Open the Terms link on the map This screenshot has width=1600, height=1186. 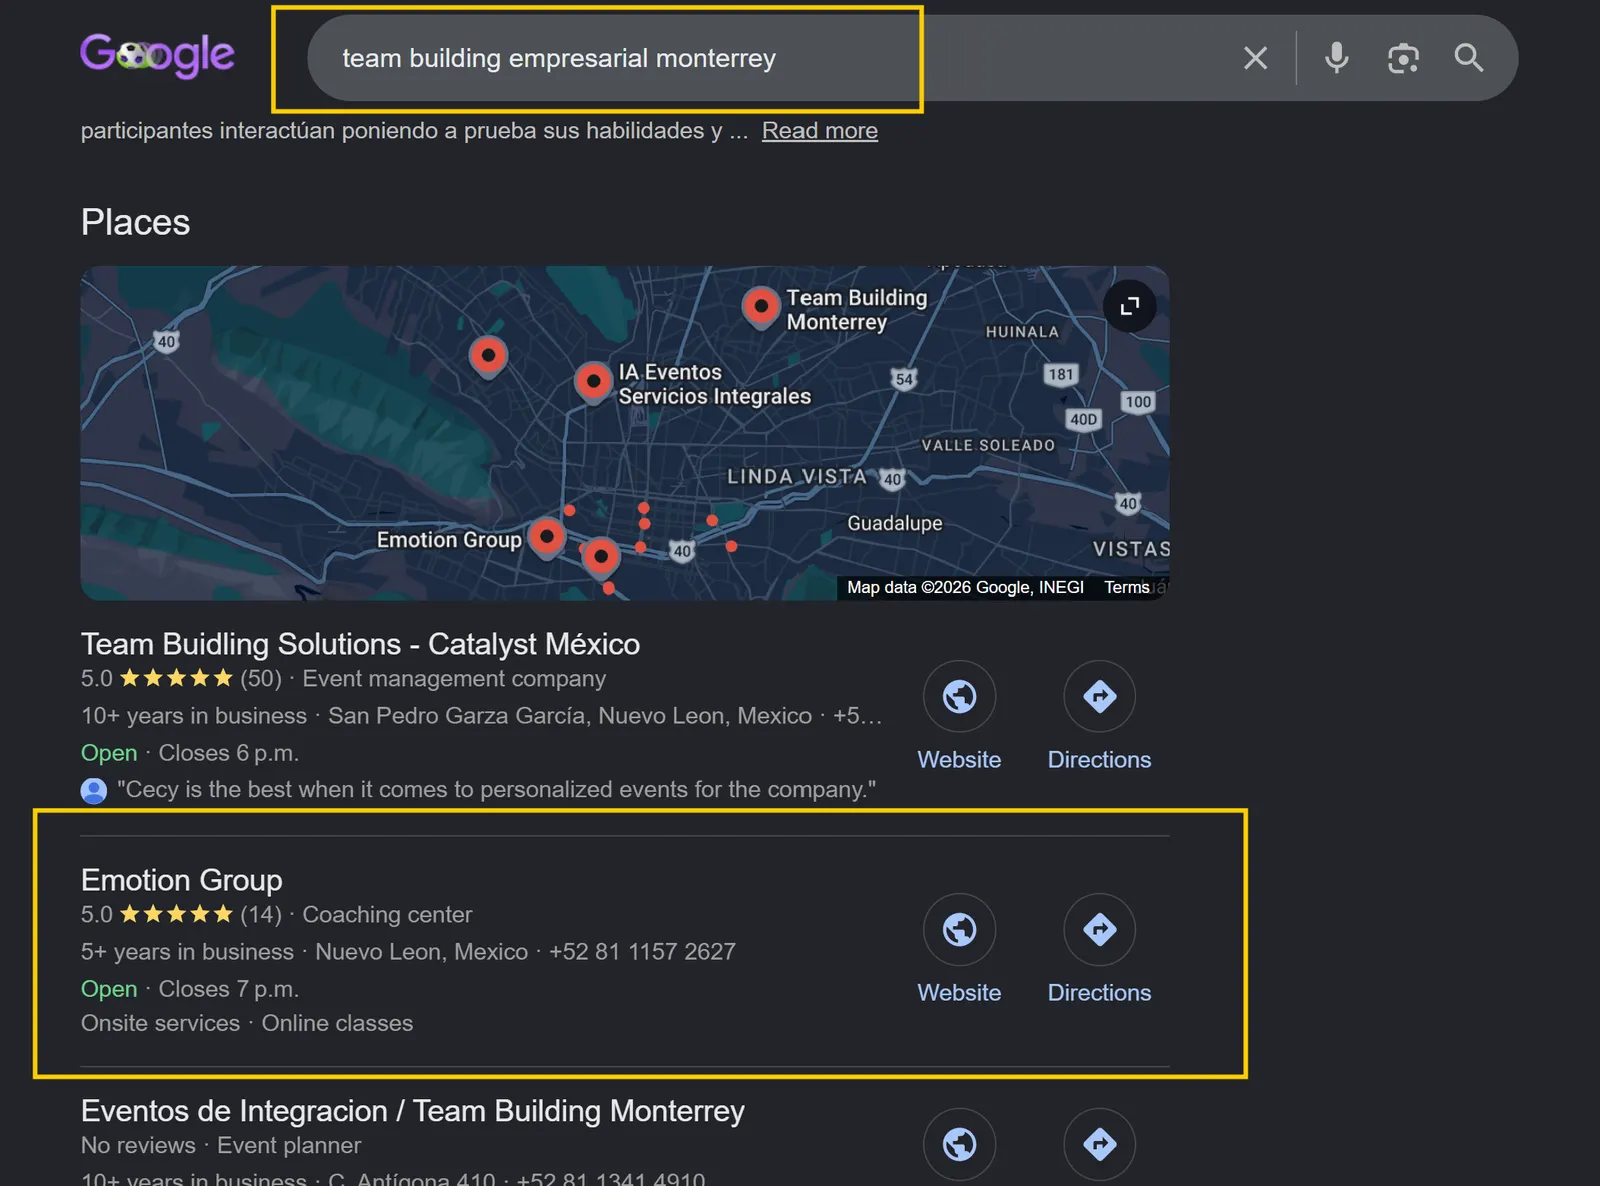click(x=1127, y=588)
